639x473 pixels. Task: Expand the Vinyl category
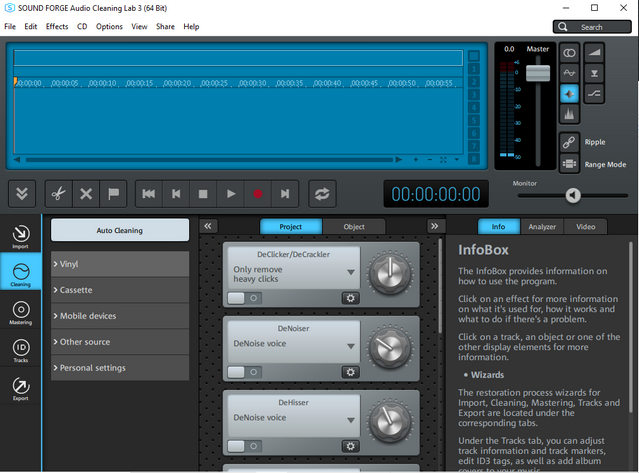click(120, 264)
